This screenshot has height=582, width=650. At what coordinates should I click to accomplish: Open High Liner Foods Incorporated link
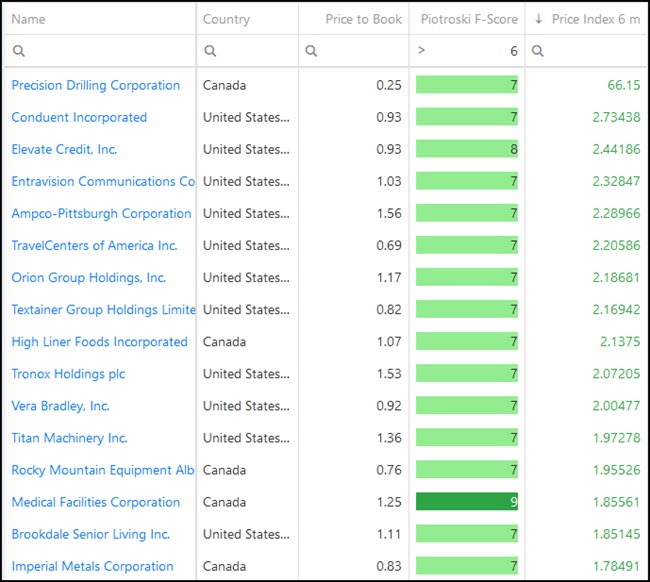(x=99, y=342)
